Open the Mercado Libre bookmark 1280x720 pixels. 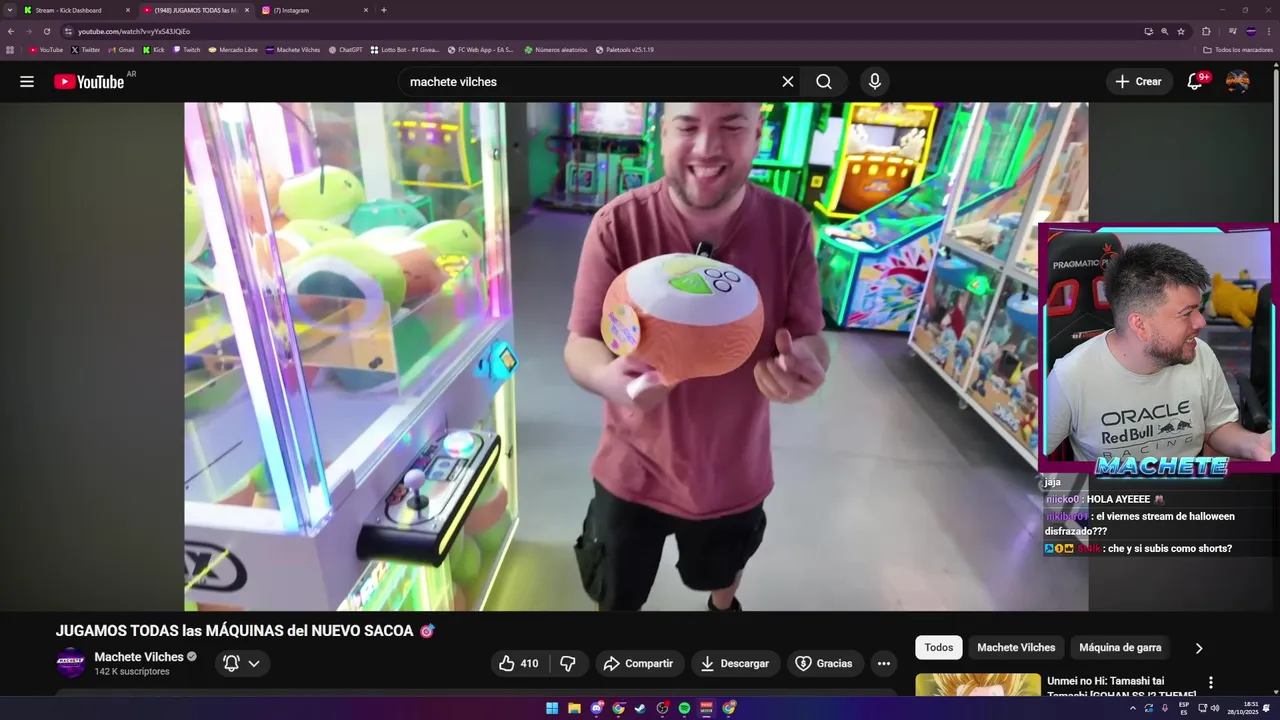233,49
